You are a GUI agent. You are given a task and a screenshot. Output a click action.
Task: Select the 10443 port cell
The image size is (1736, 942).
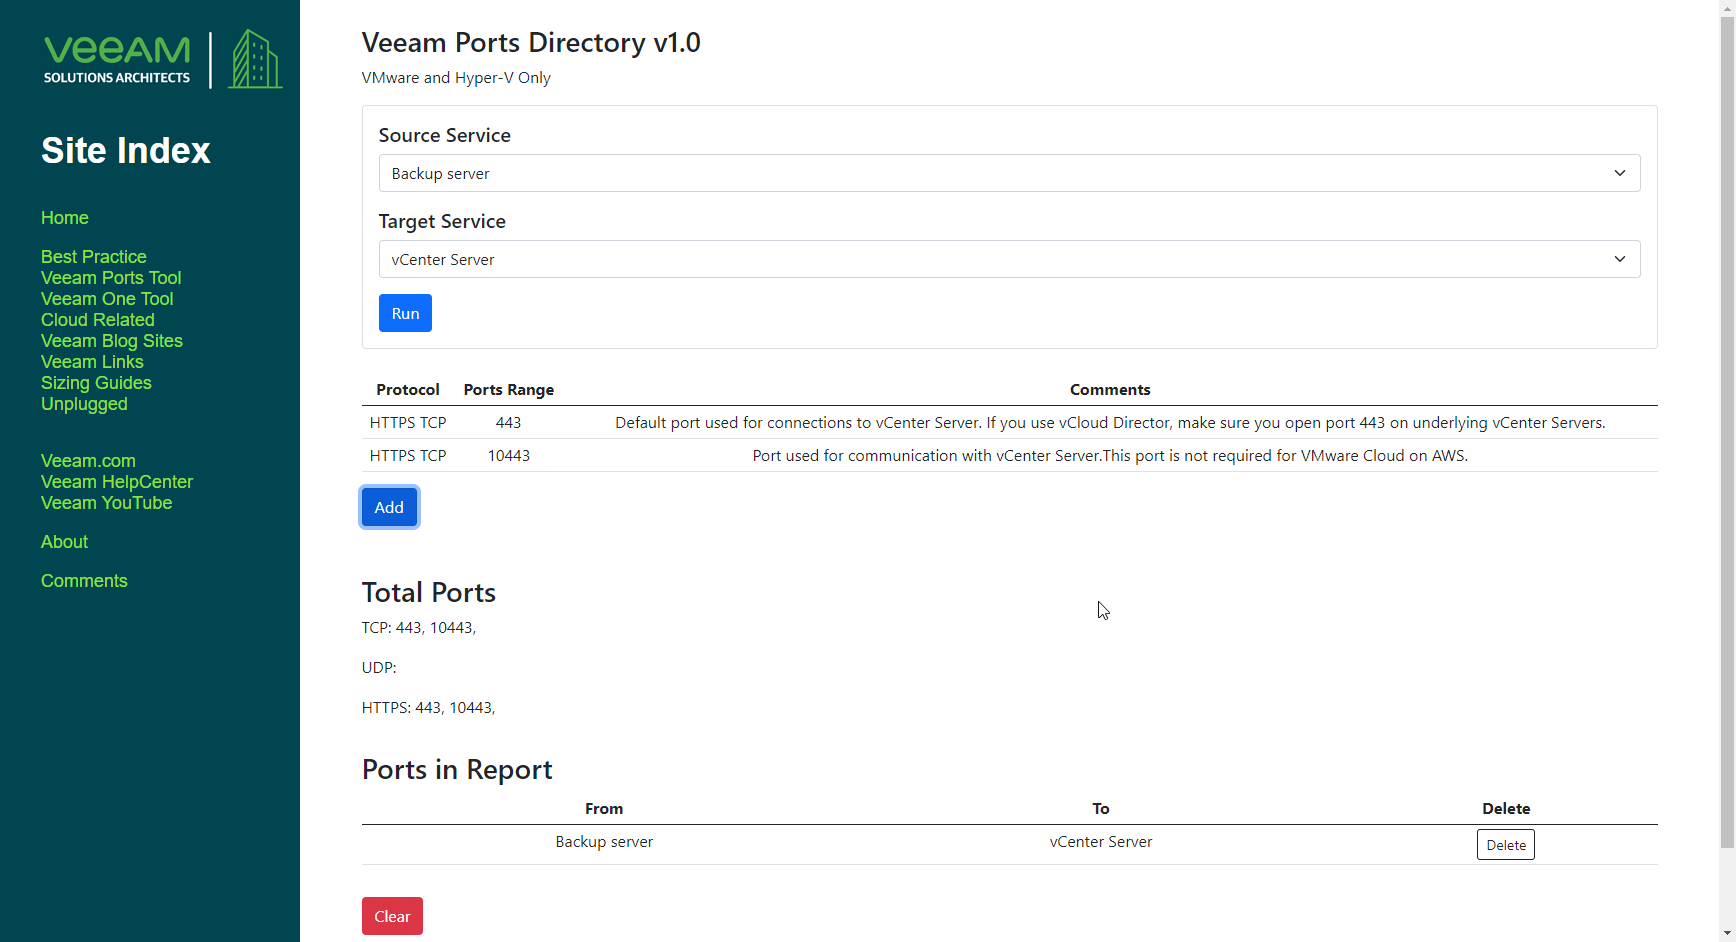click(508, 456)
